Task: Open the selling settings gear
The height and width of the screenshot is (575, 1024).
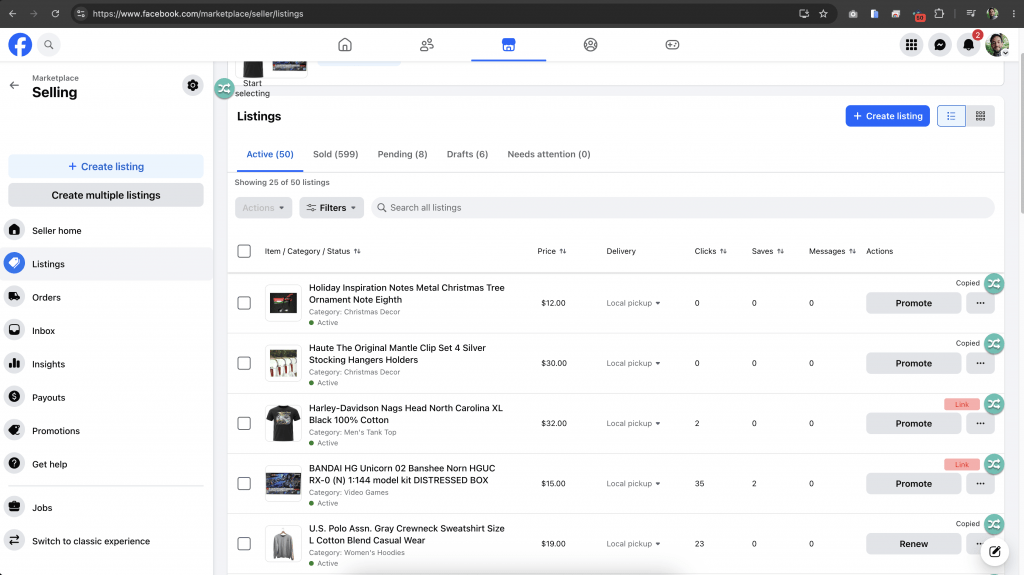Action: point(193,85)
